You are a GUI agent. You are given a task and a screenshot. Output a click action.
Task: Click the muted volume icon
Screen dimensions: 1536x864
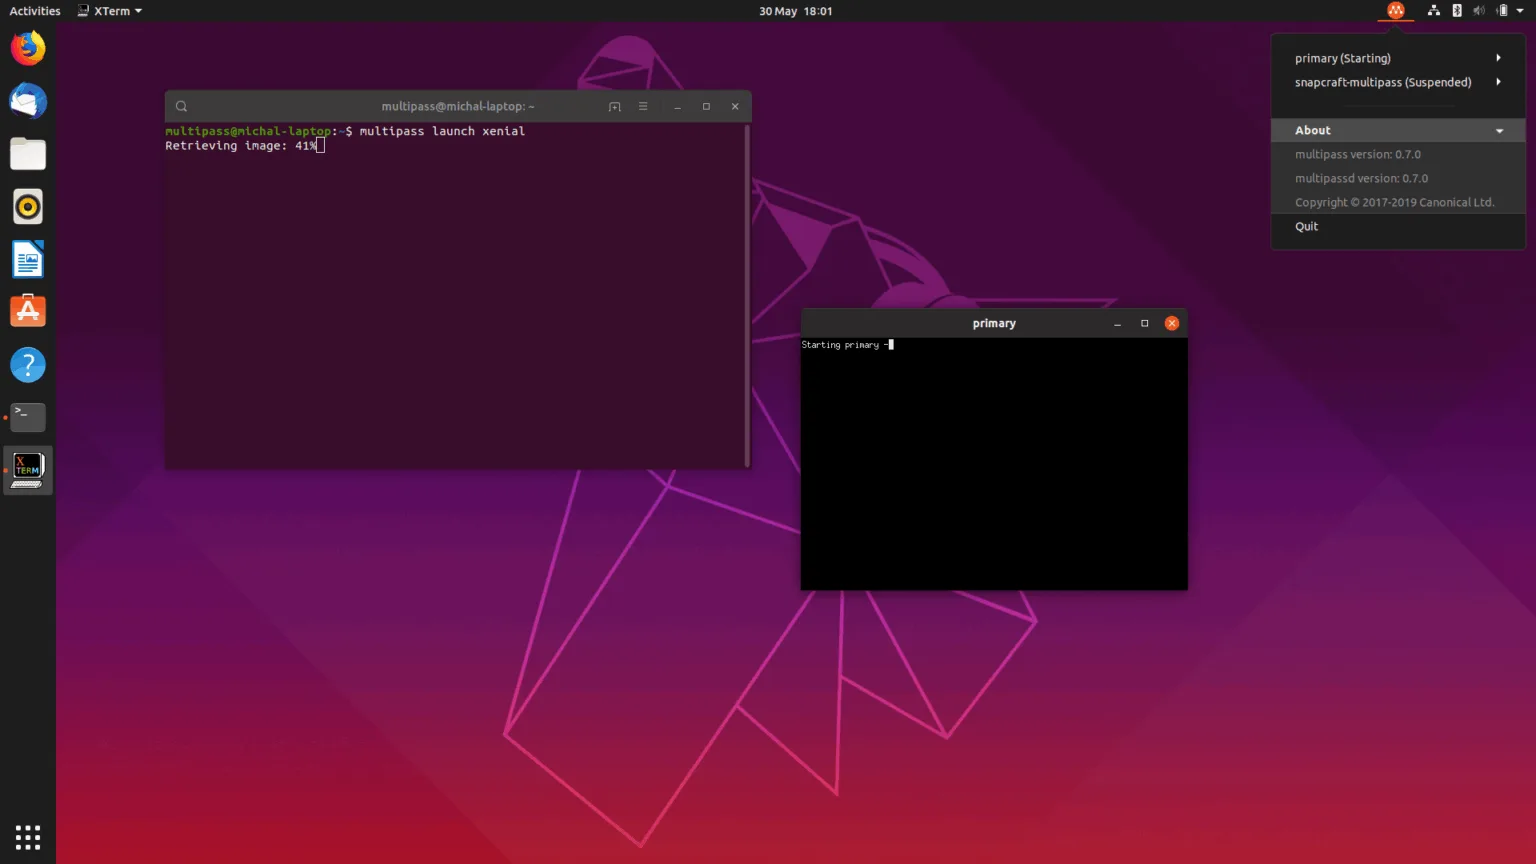(1478, 10)
